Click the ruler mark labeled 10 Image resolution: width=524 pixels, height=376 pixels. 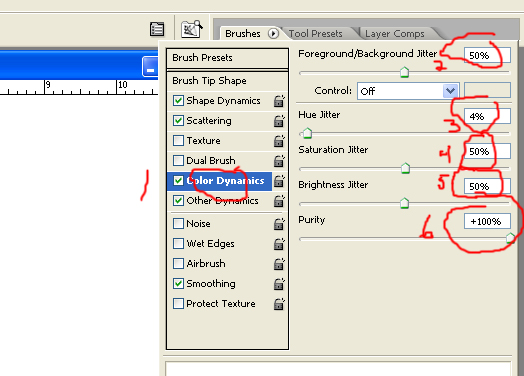tap(123, 85)
